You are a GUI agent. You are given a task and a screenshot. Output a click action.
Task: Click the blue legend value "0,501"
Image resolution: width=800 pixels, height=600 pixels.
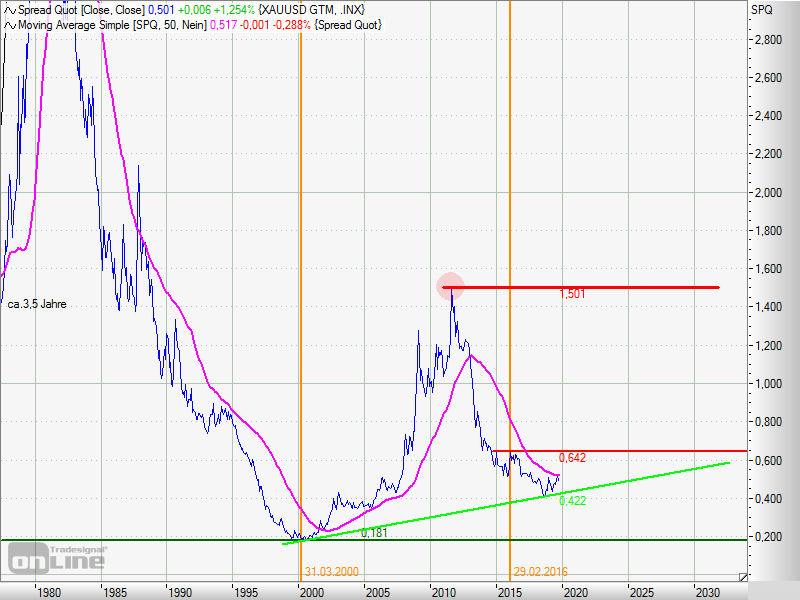click(x=161, y=10)
